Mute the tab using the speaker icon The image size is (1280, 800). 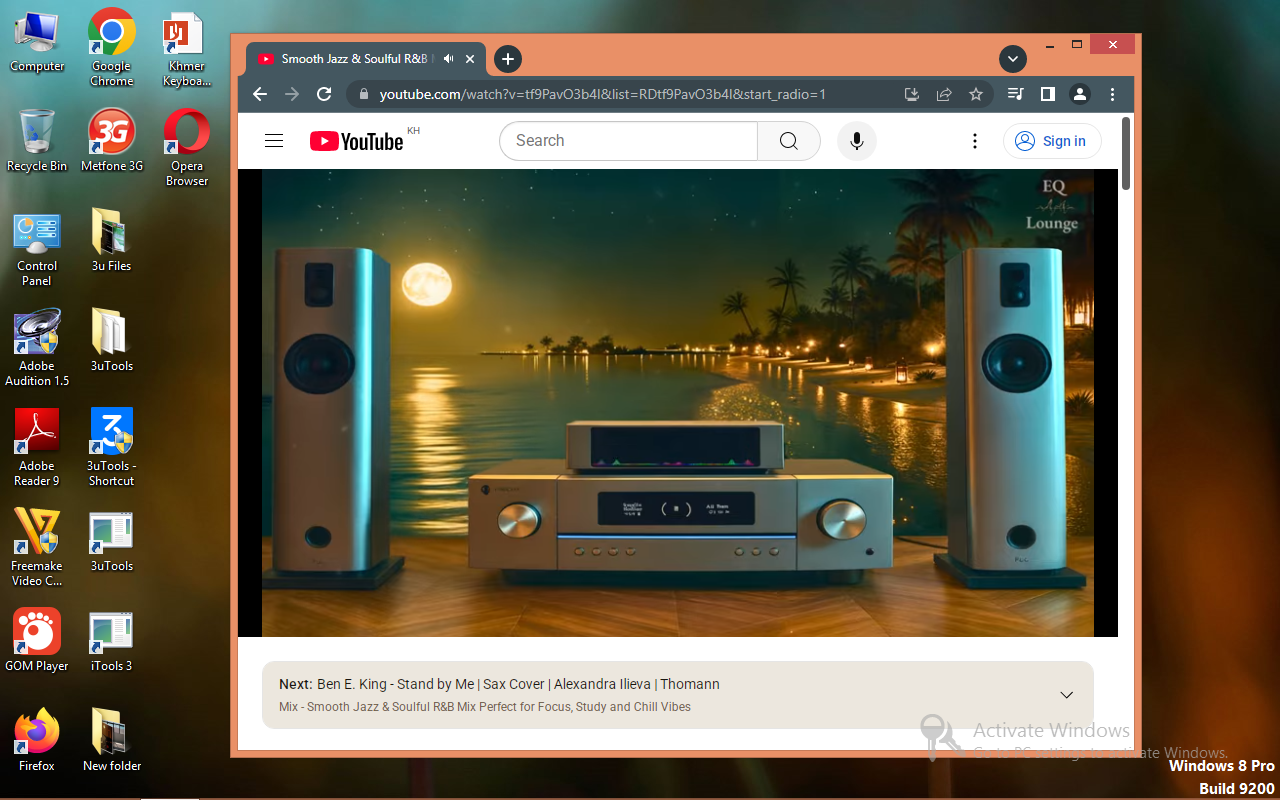(449, 59)
